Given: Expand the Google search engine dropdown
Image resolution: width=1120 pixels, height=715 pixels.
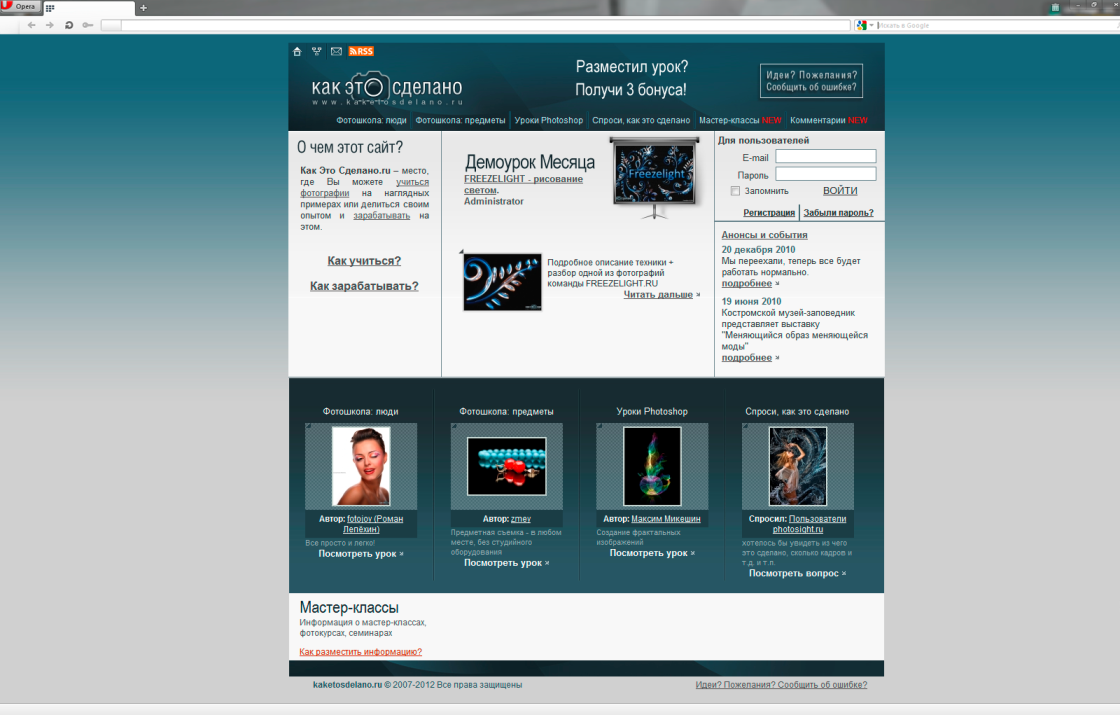Looking at the screenshot, I should [871, 25].
